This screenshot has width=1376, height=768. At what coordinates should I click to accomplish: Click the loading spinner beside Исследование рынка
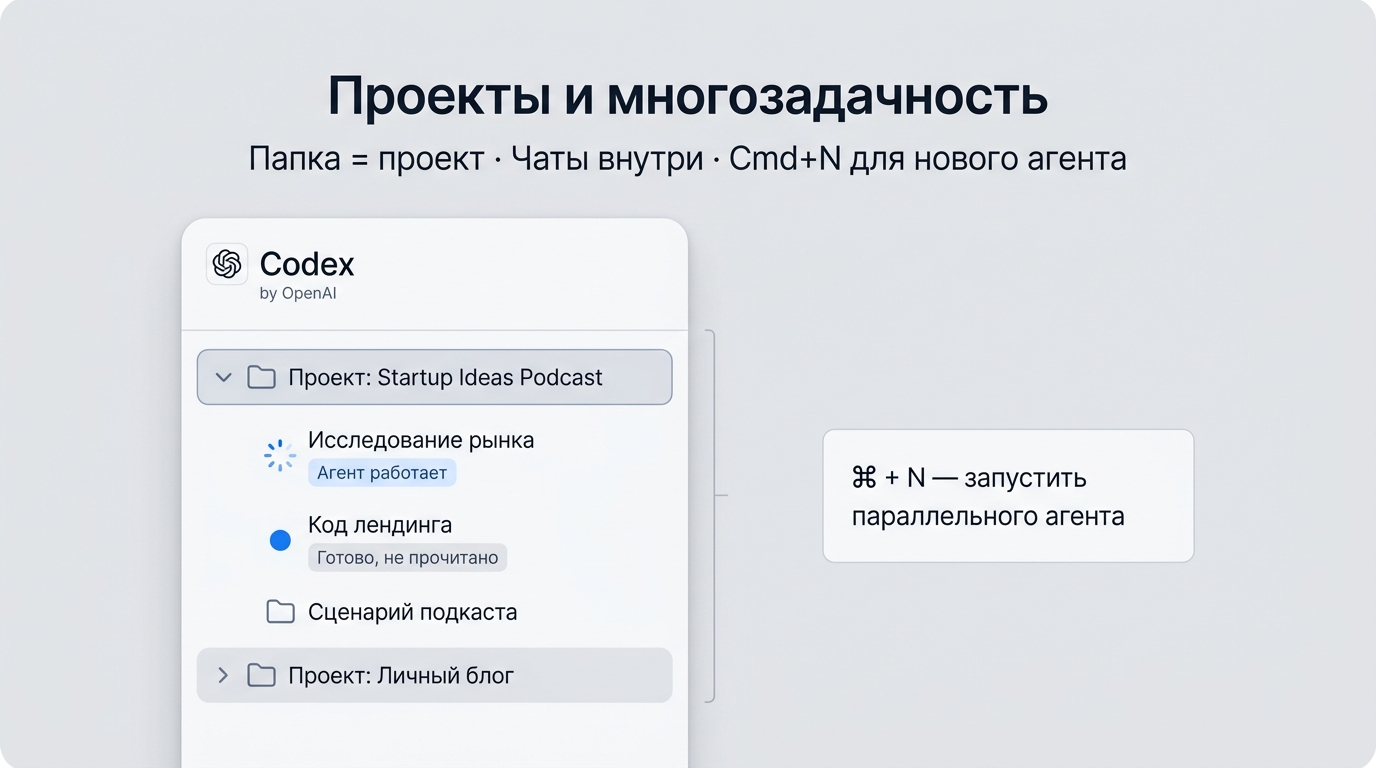[280, 455]
